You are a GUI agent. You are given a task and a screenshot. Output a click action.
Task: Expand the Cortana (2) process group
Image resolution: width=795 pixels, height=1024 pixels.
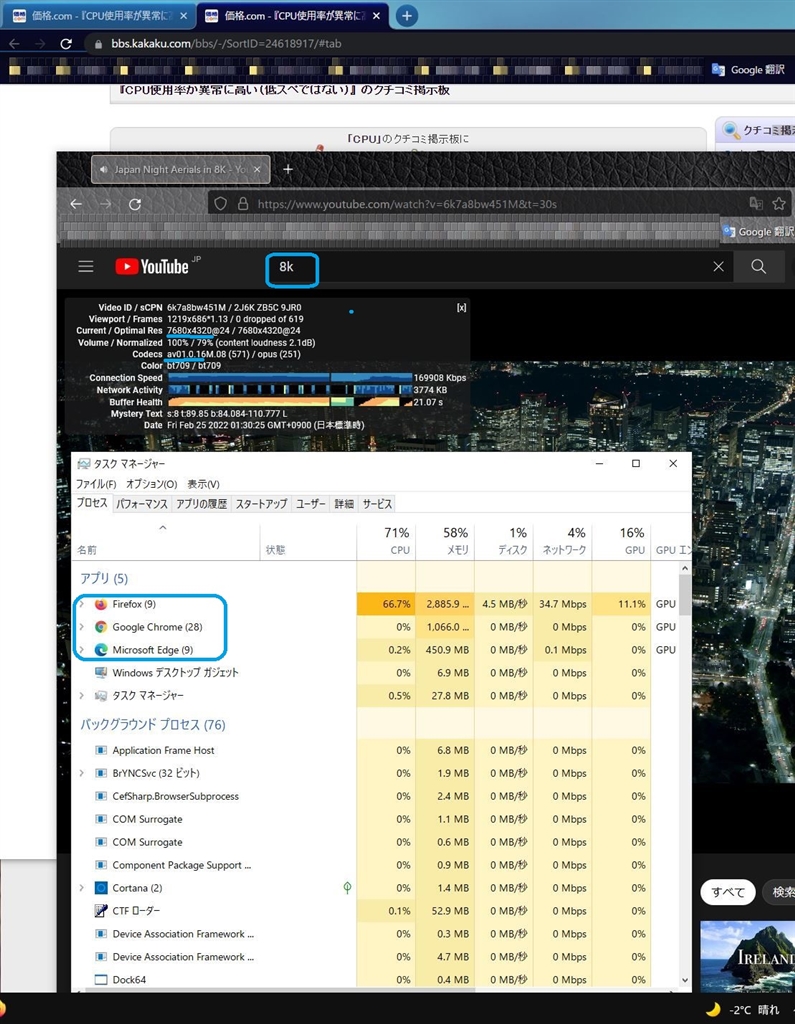coord(82,888)
